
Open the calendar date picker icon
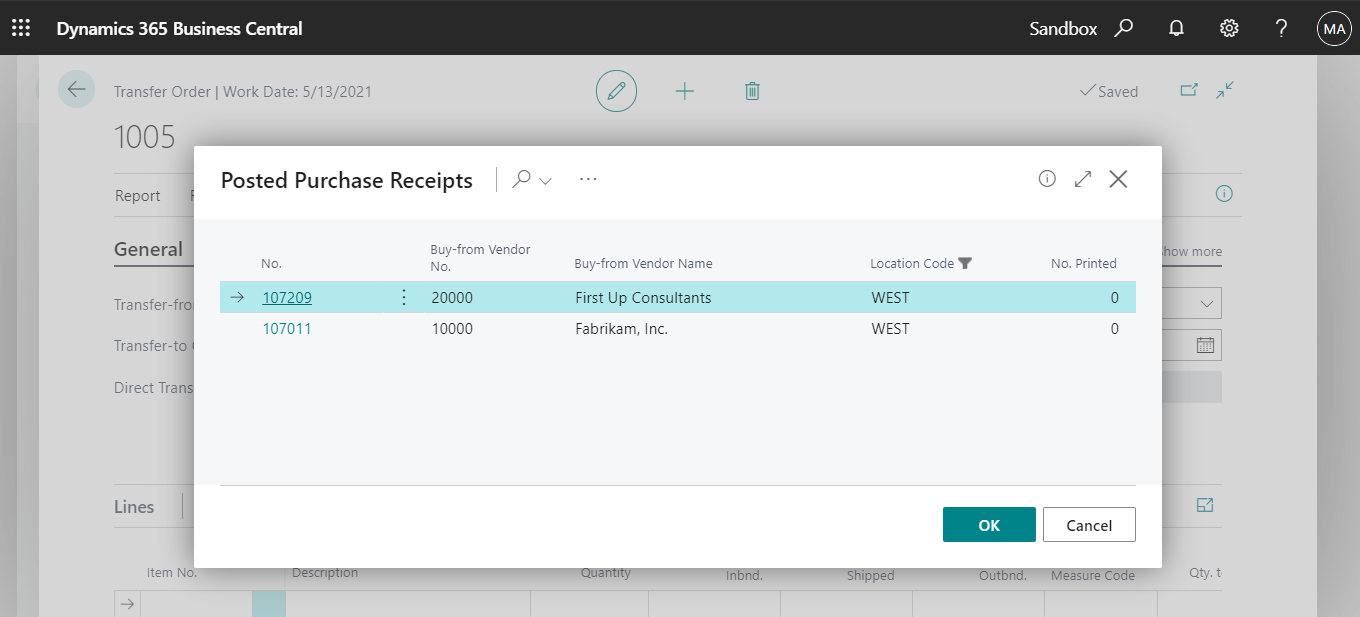coord(1207,345)
